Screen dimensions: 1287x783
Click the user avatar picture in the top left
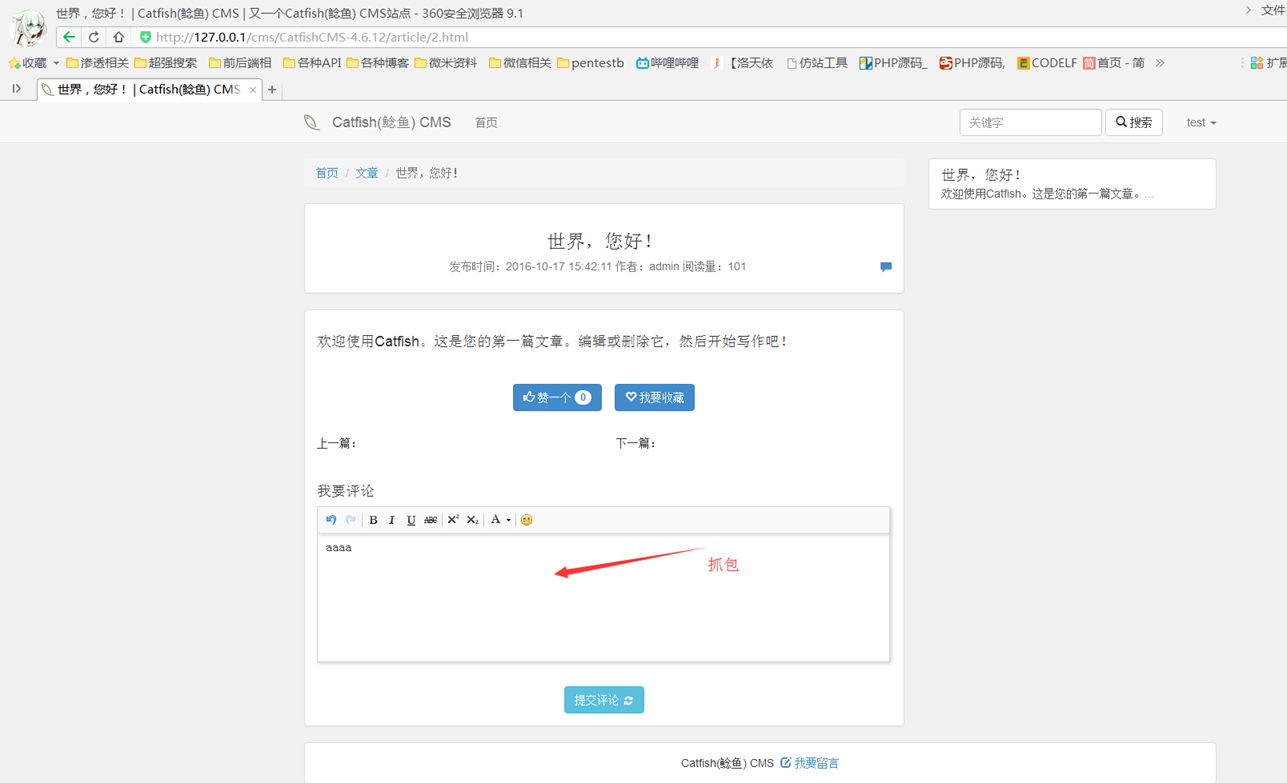(x=27, y=27)
